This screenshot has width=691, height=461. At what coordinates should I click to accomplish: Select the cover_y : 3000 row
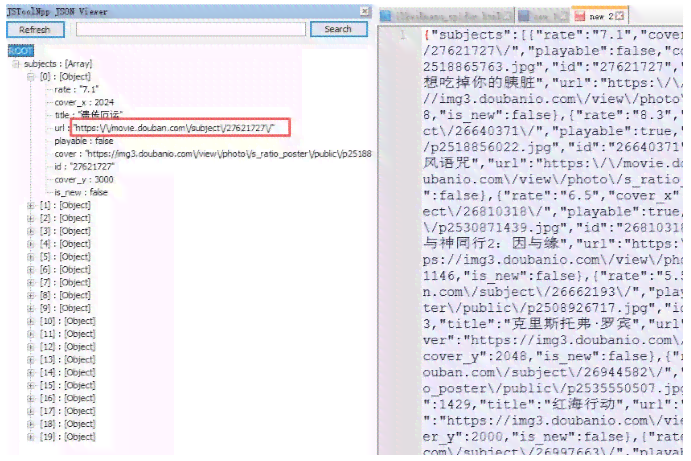point(84,180)
